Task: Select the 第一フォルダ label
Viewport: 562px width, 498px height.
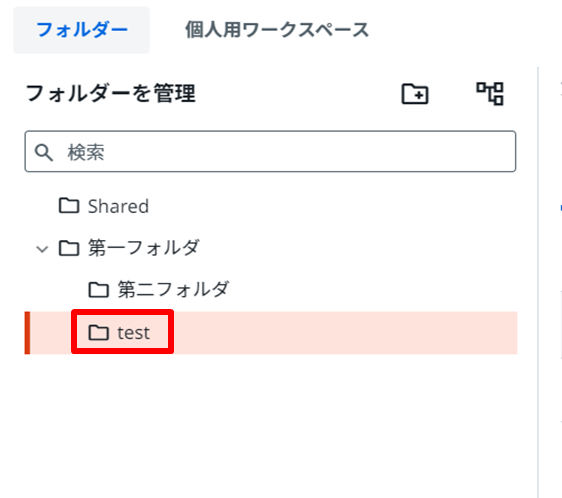Action: point(144,248)
